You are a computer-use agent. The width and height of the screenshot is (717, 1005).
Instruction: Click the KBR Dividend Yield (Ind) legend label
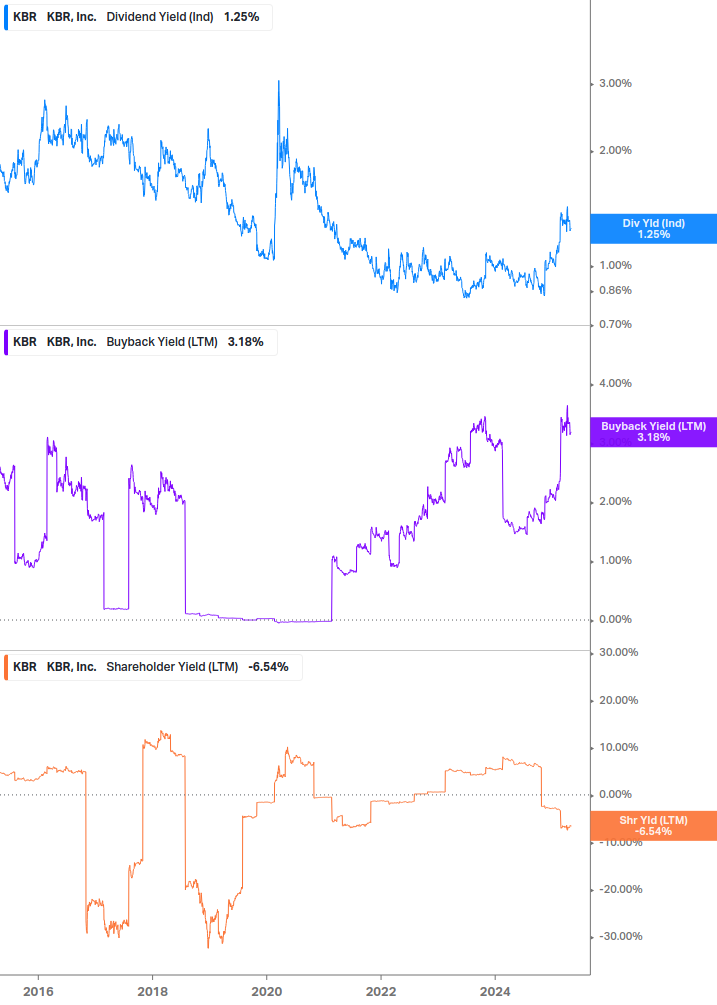coord(138,17)
